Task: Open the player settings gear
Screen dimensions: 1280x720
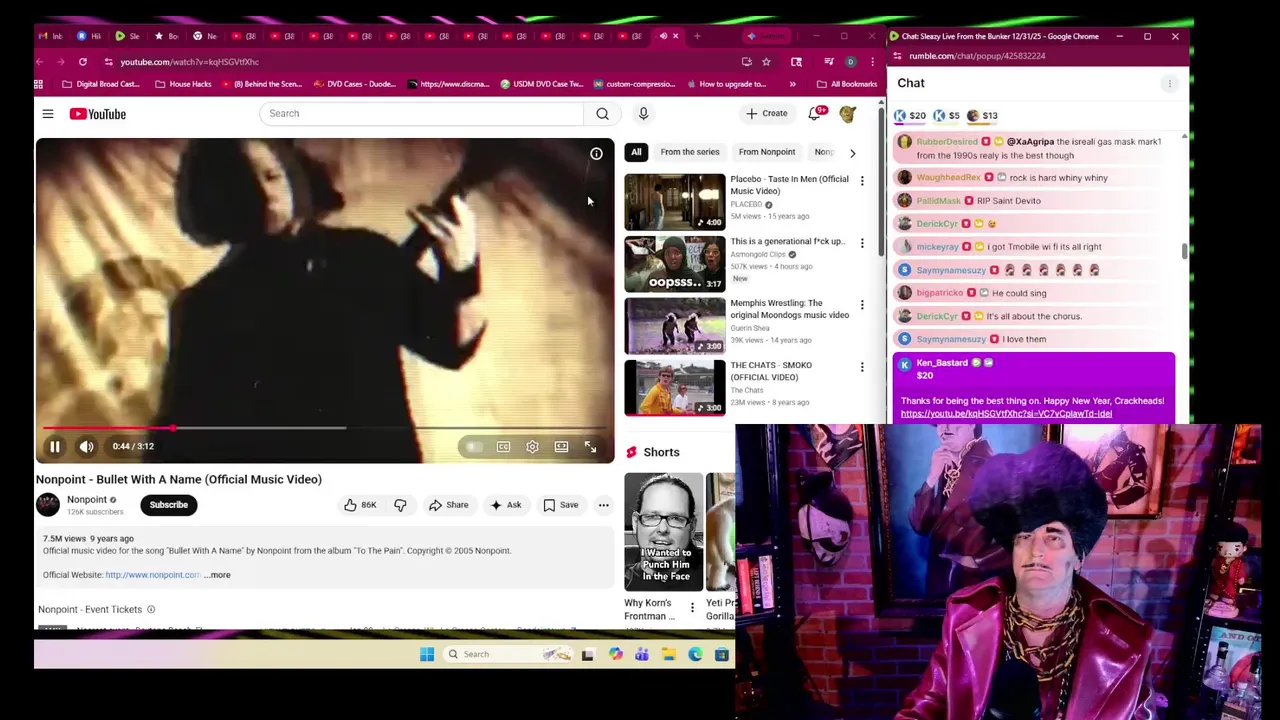Action: [x=532, y=447]
